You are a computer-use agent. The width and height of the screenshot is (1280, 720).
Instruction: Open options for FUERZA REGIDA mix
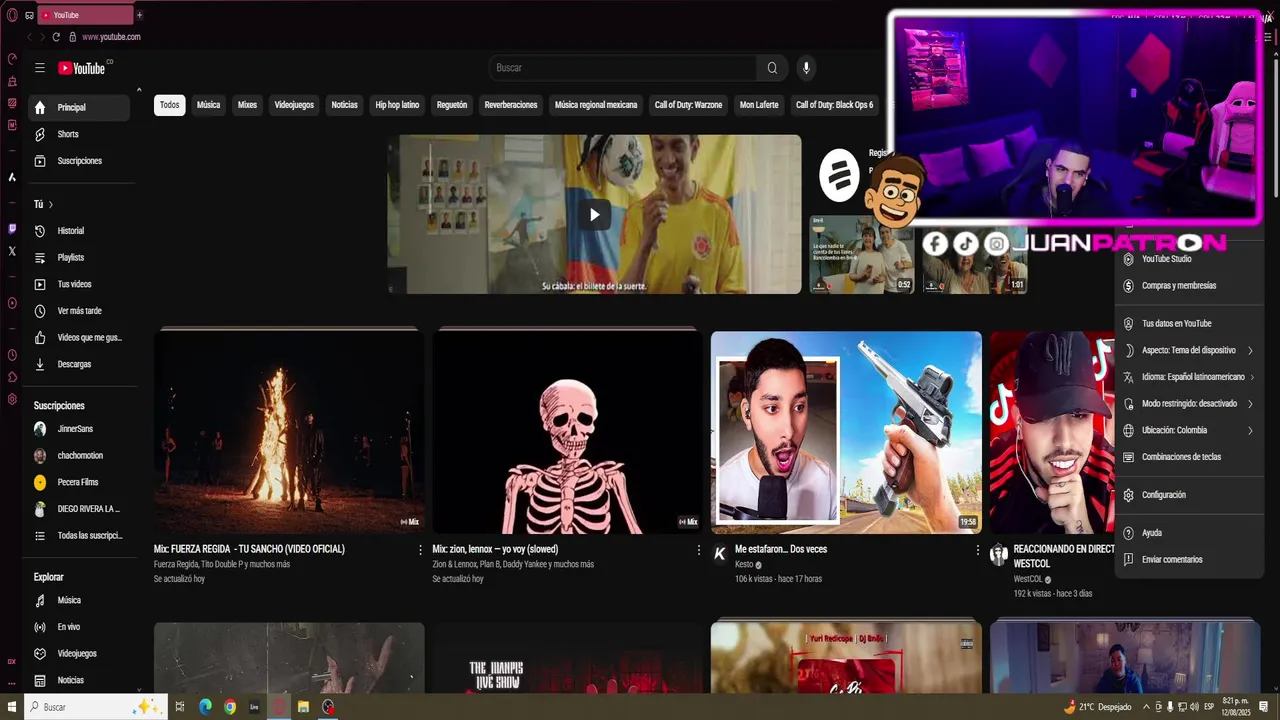pyautogui.click(x=420, y=550)
